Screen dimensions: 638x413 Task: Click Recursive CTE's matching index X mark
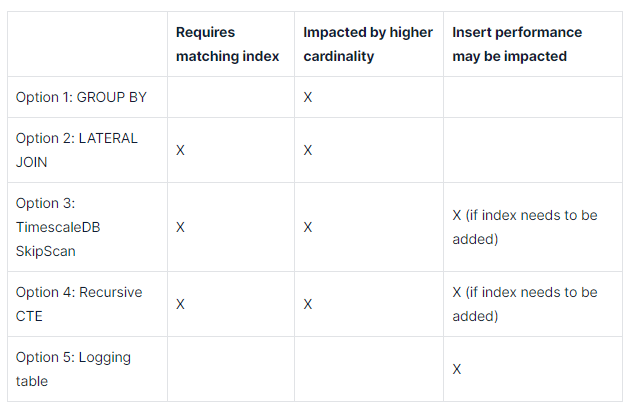(x=180, y=304)
